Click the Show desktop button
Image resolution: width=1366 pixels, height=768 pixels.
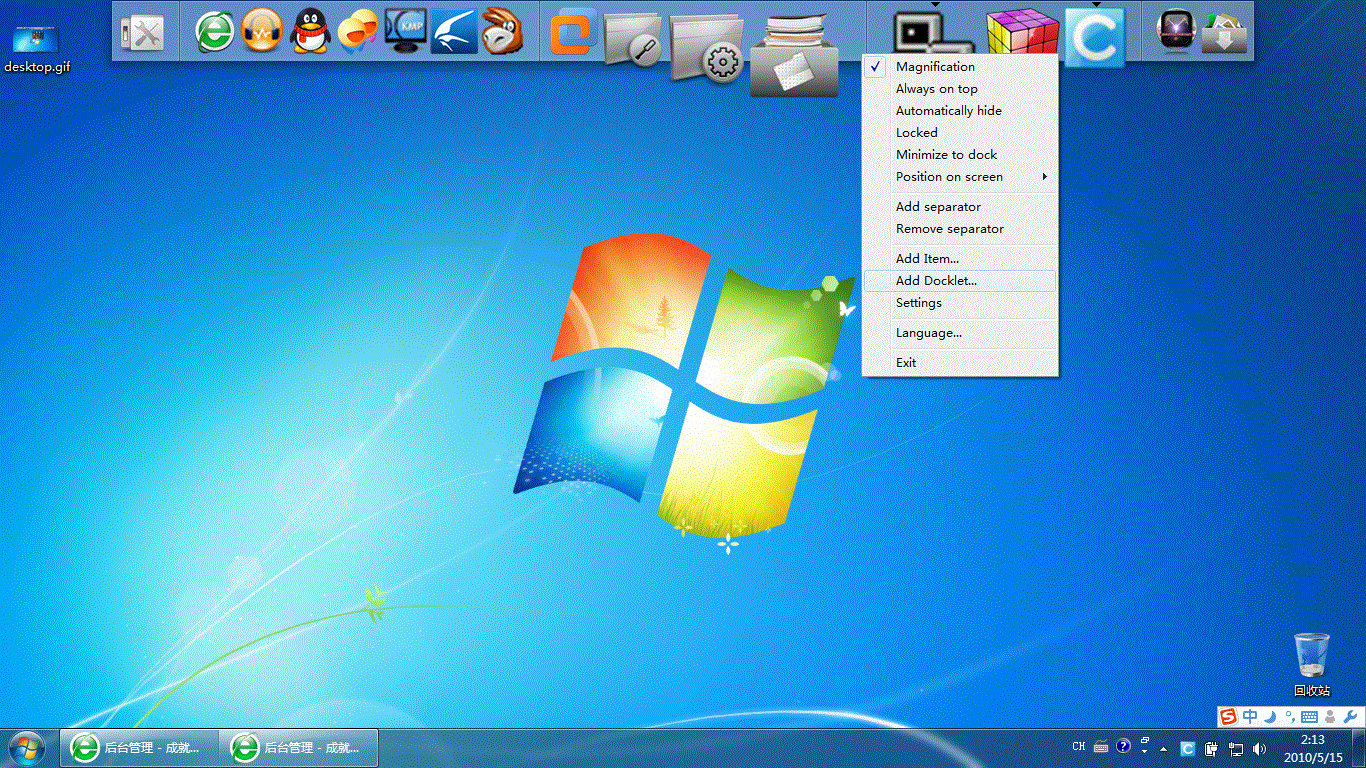point(1359,748)
